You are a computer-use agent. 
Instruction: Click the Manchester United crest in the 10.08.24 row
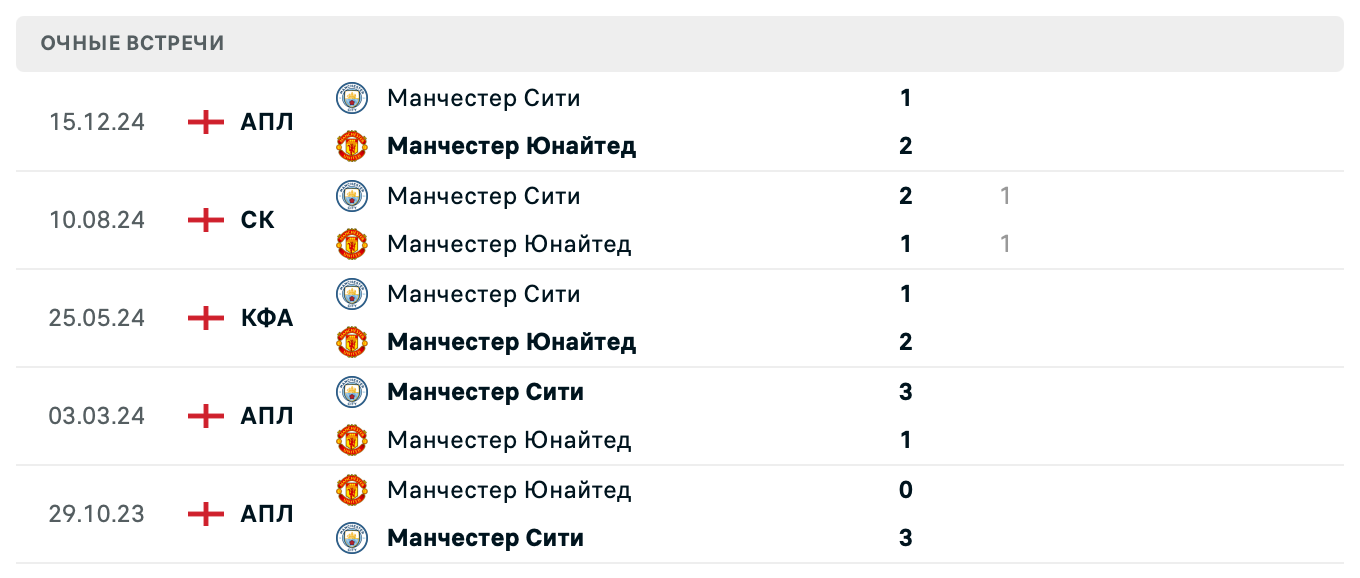point(352,243)
